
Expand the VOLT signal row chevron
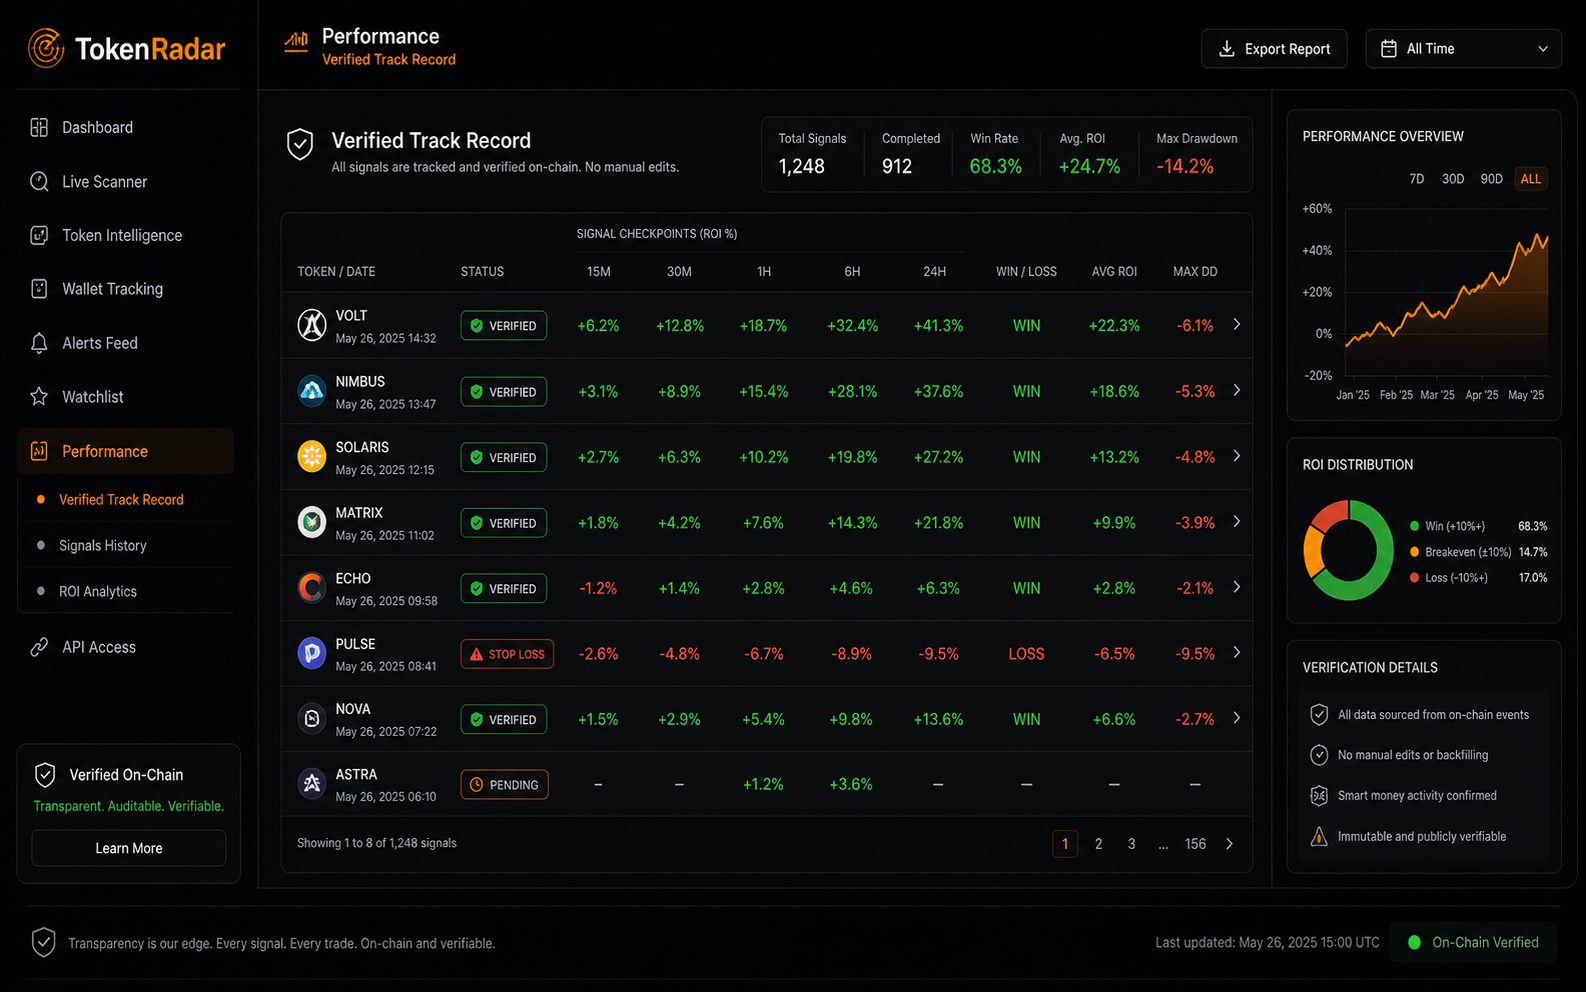pyautogui.click(x=1237, y=324)
